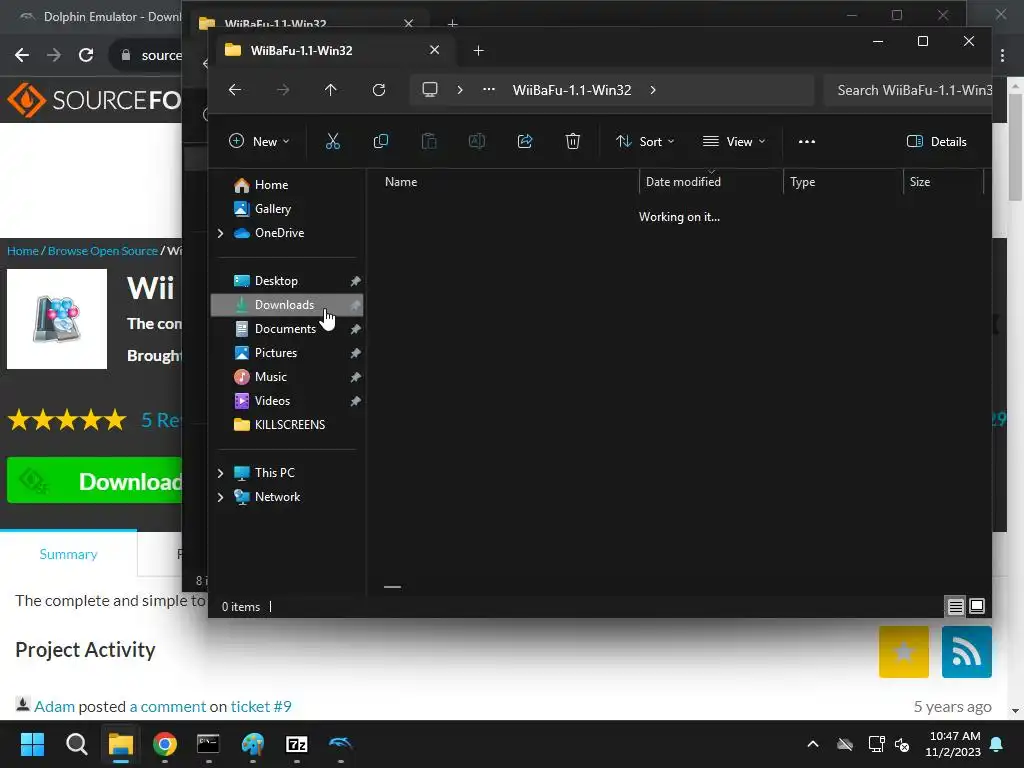The height and width of the screenshot is (768, 1024).
Task: Go up one folder level arrow
Action: click(x=330, y=89)
